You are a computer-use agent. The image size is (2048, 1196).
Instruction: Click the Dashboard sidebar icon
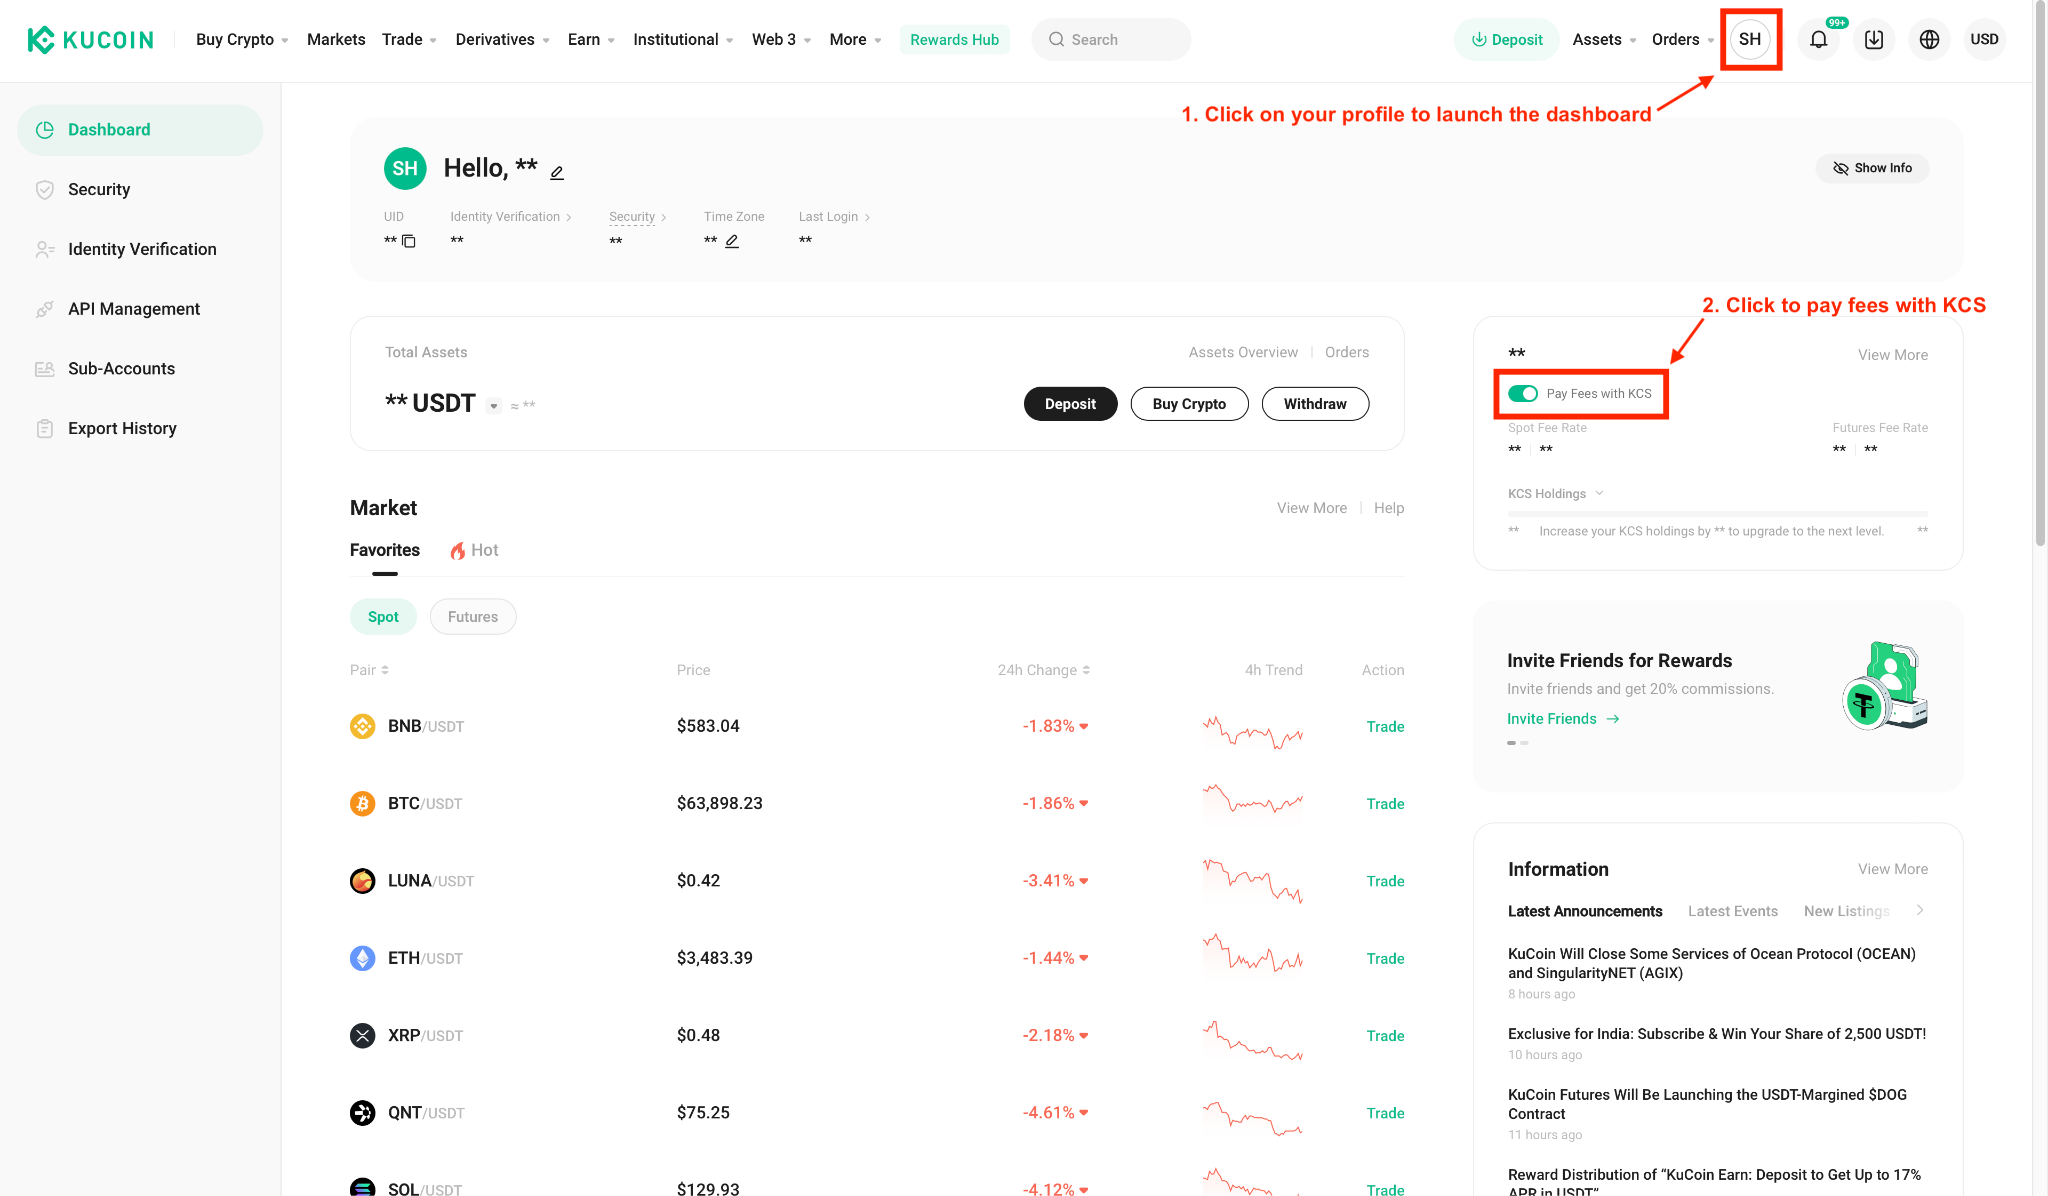pyautogui.click(x=45, y=130)
